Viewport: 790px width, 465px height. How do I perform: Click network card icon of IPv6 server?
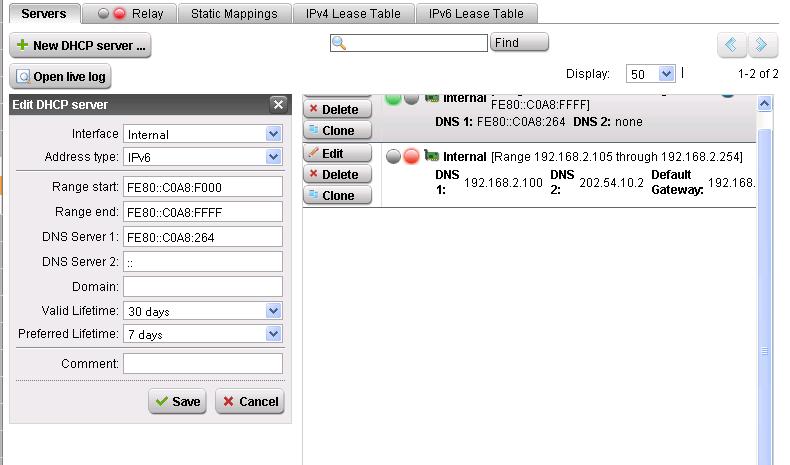(432, 98)
